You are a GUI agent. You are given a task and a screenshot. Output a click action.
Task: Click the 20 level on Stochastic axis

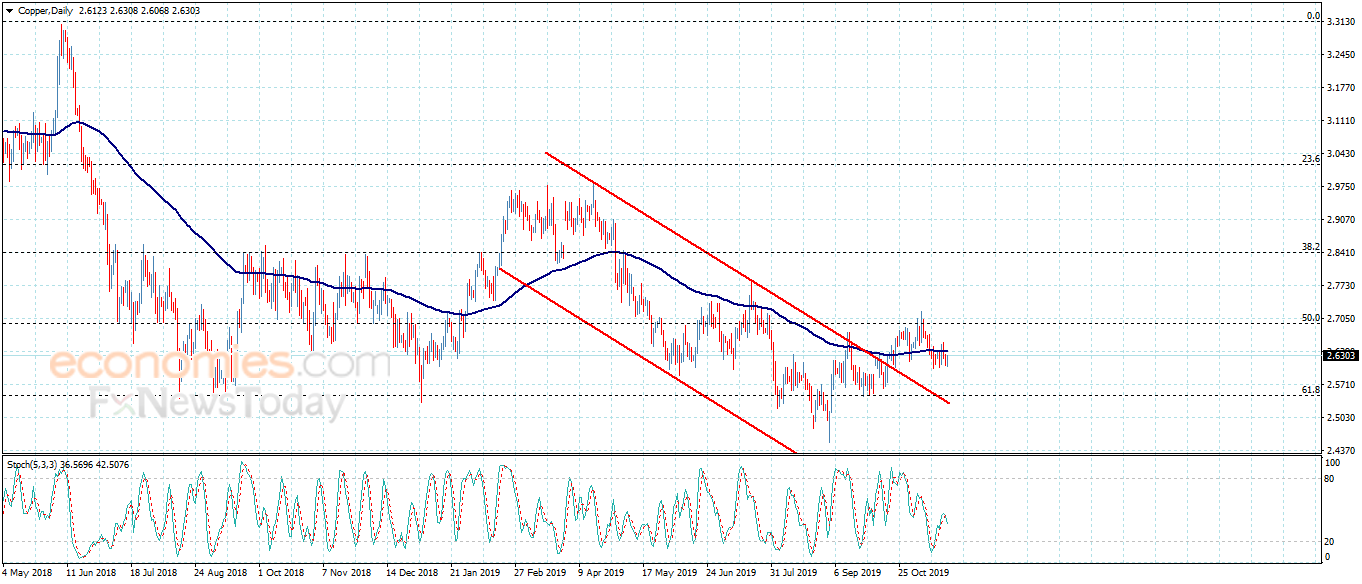1330,541
